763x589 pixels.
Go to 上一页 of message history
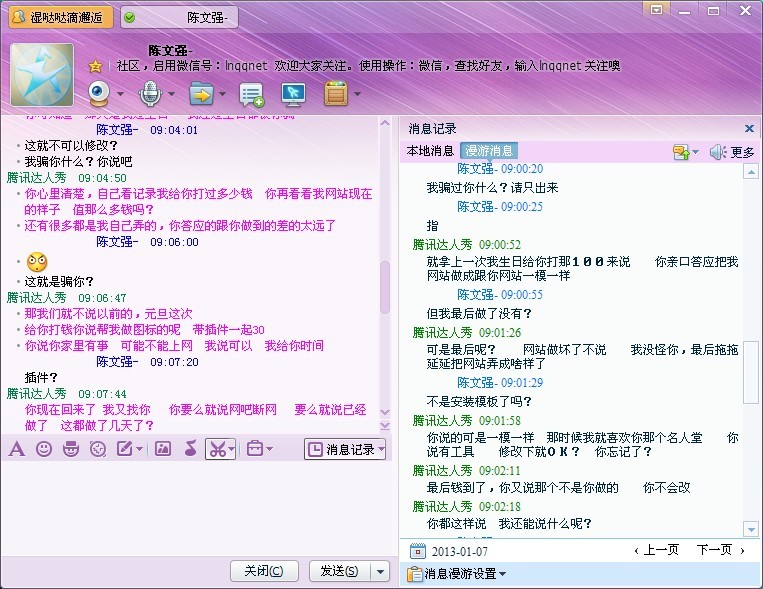(656, 551)
